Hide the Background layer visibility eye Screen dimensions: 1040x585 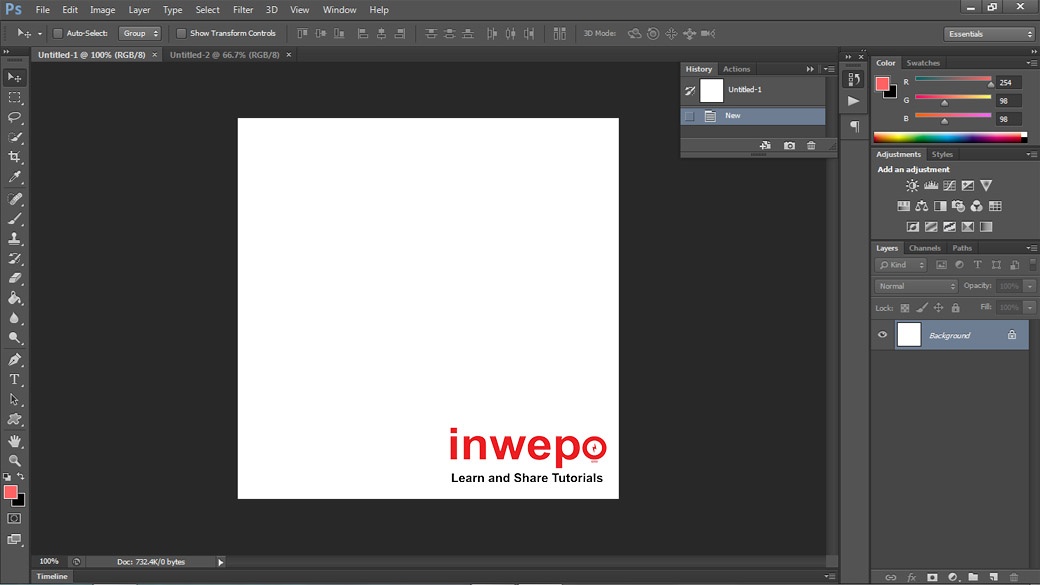click(882, 335)
